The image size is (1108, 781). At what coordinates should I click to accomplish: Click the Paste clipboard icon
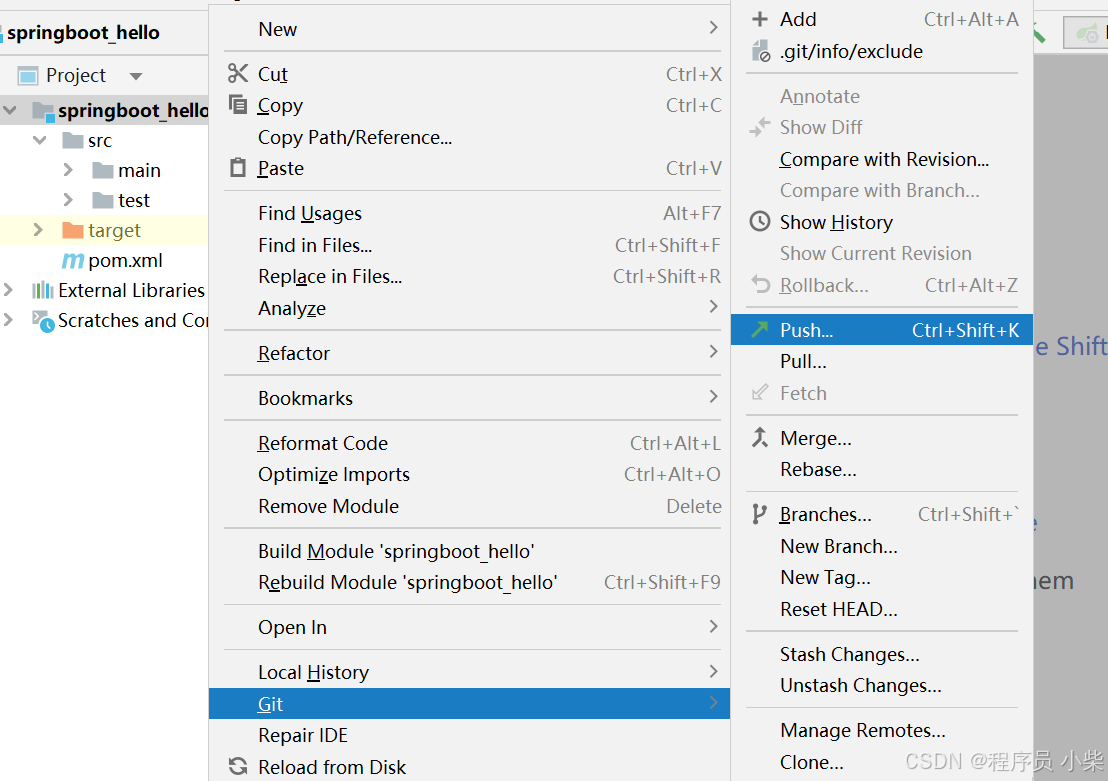coord(238,168)
